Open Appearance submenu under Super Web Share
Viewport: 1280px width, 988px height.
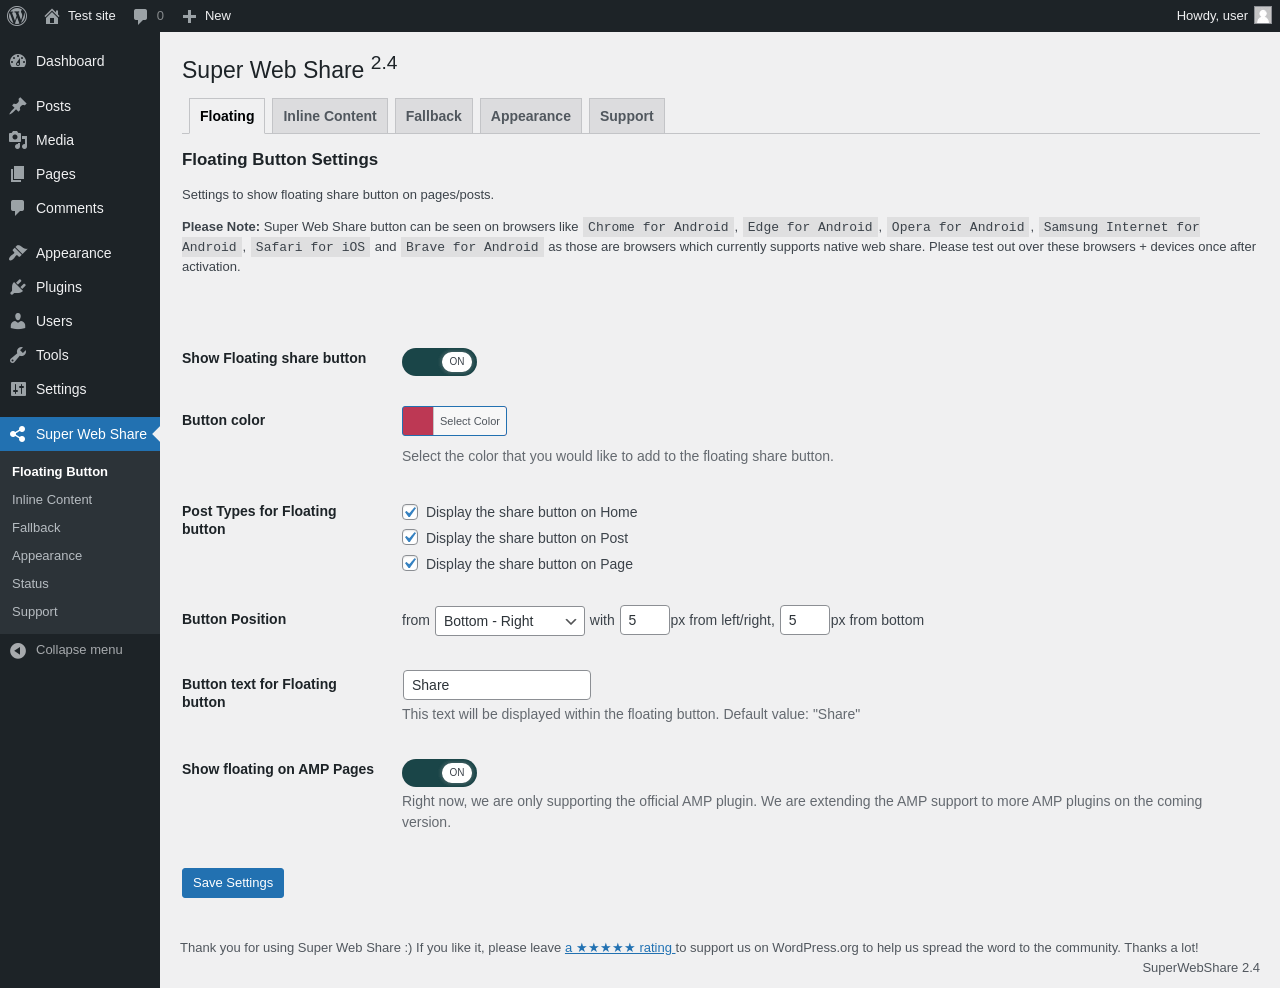point(47,556)
